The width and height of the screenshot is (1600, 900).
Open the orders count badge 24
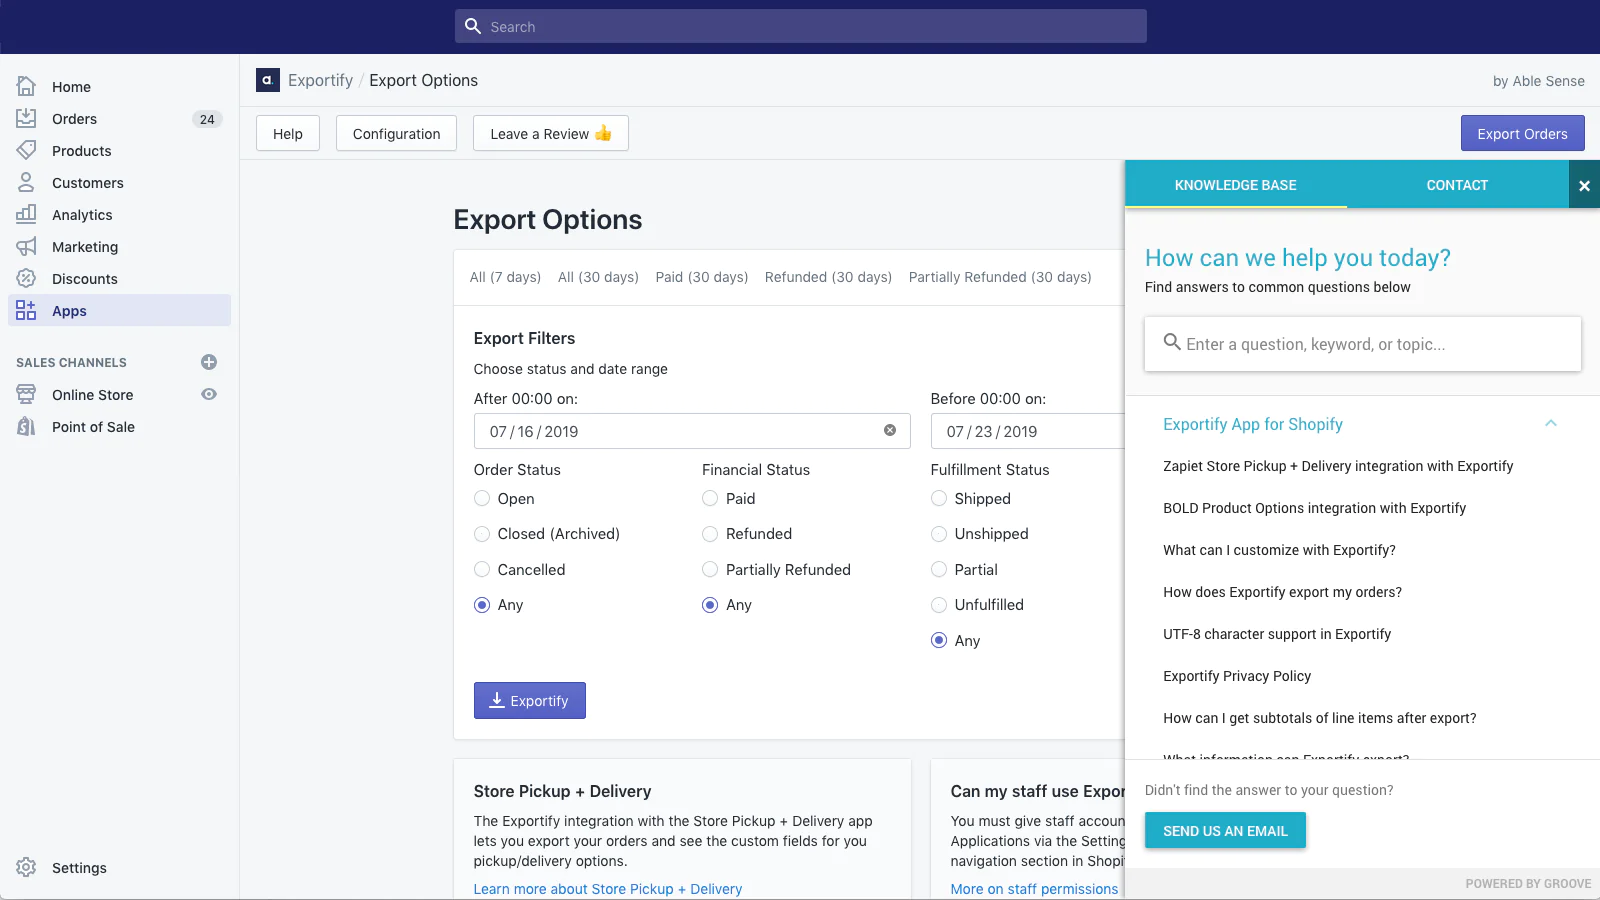point(207,119)
